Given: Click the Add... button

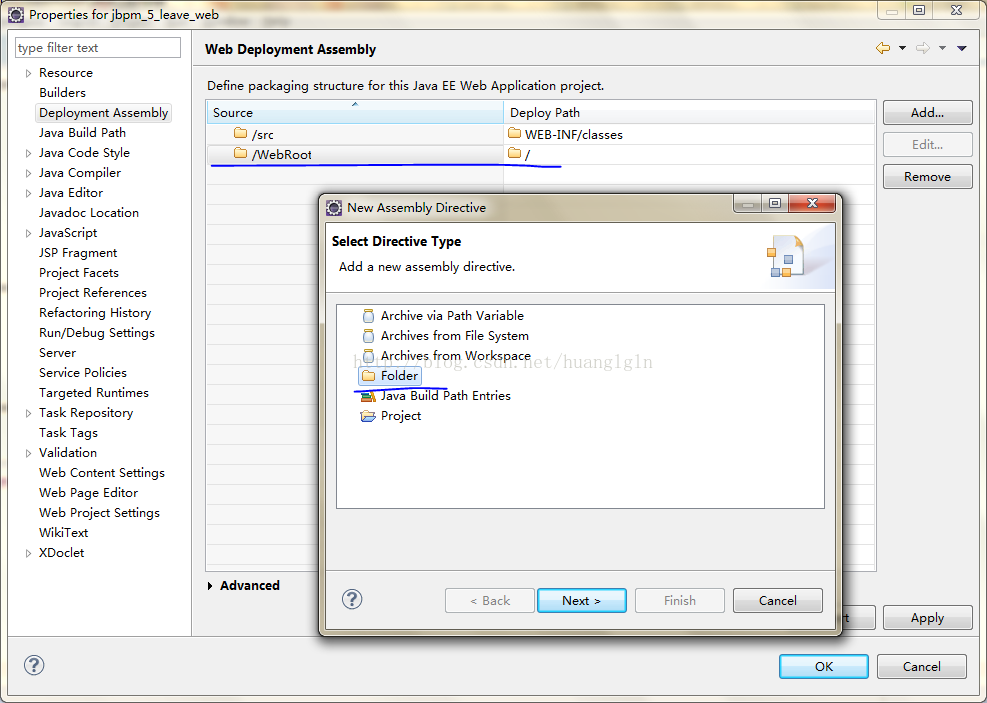Looking at the screenshot, I should pos(927,113).
